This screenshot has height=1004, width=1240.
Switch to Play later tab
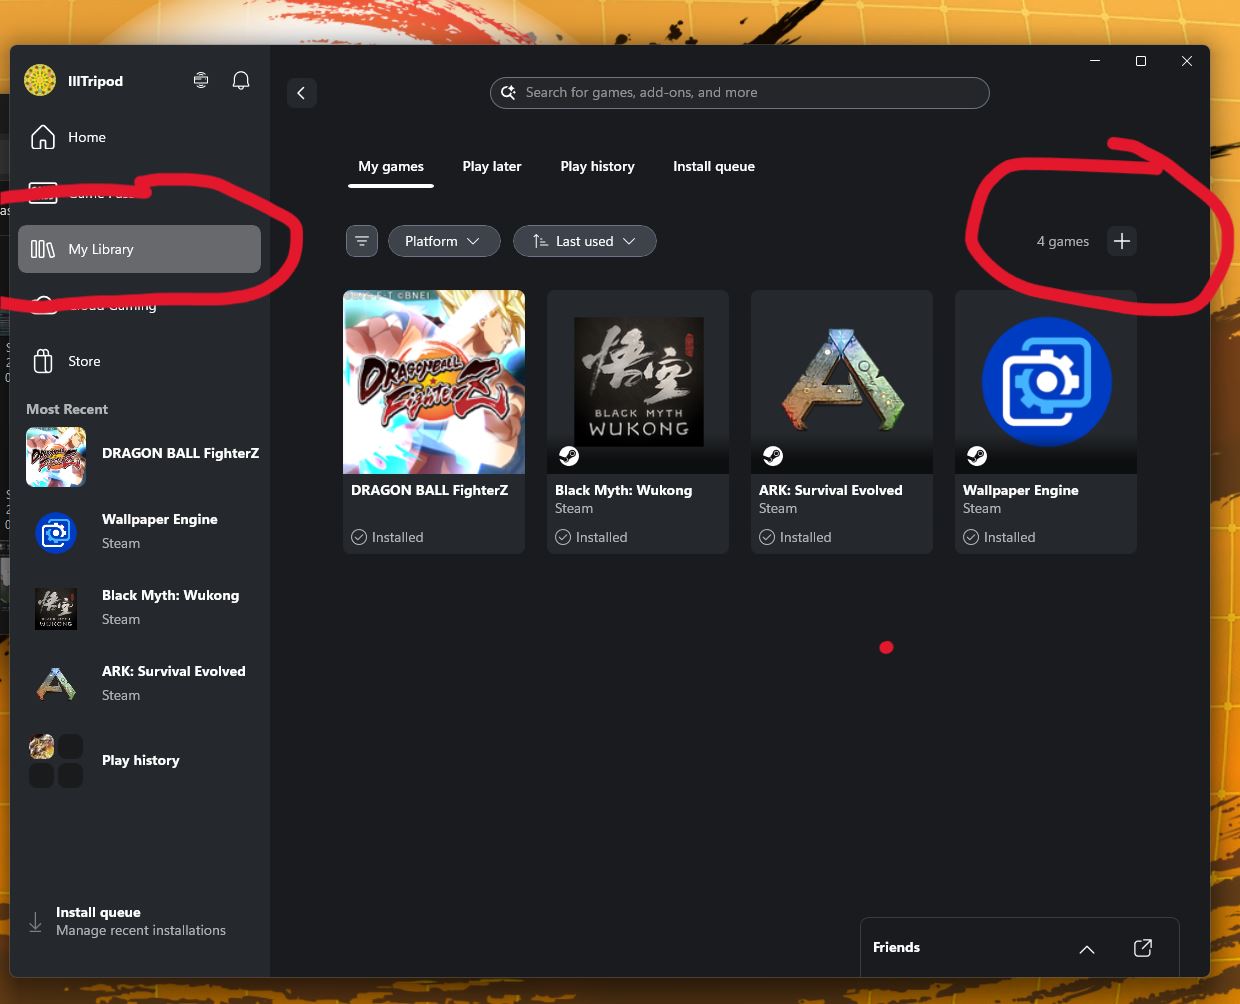492,166
